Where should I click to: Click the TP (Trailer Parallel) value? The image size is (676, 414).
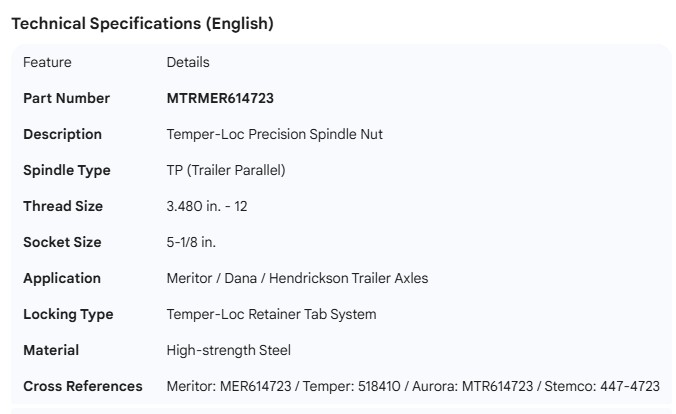(x=226, y=170)
